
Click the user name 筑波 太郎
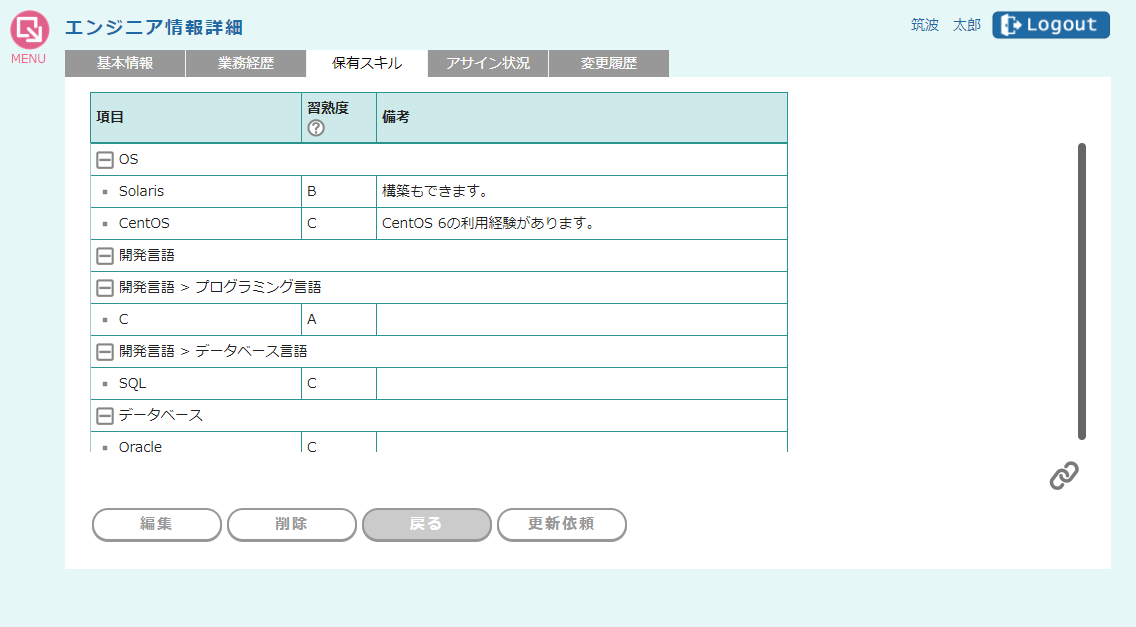(945, 25)
